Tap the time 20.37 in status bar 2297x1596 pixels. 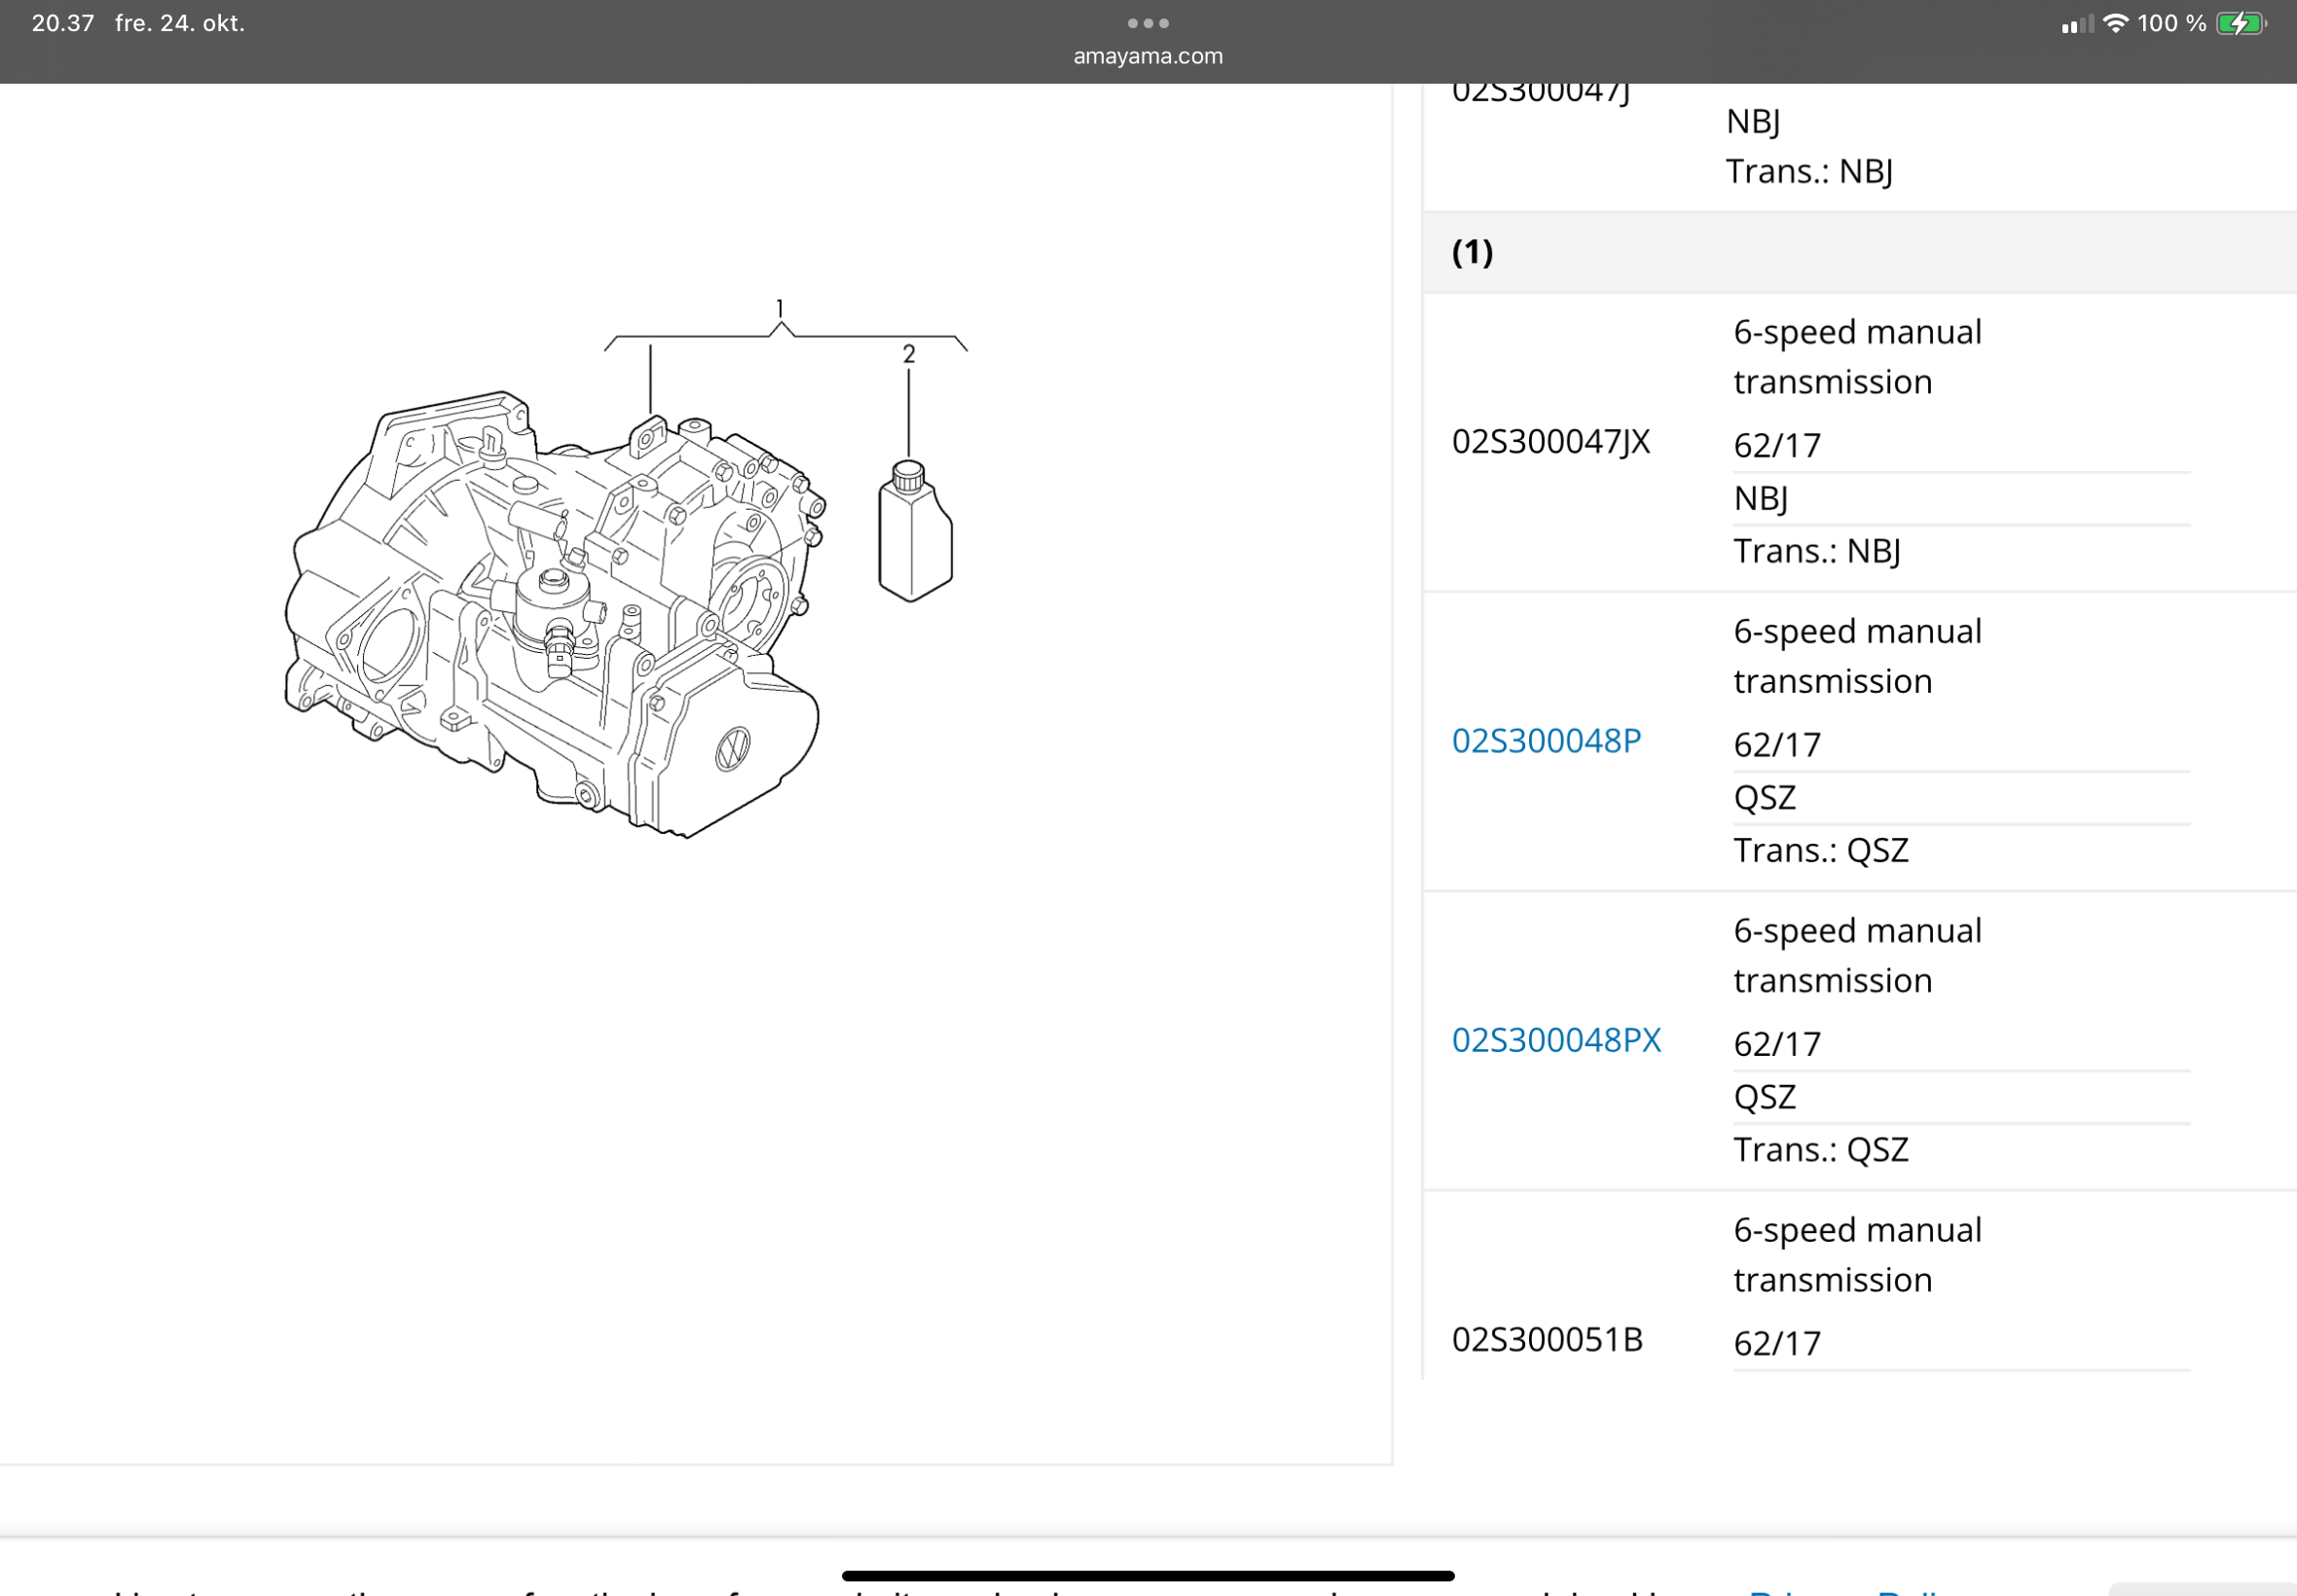[62, 23]
